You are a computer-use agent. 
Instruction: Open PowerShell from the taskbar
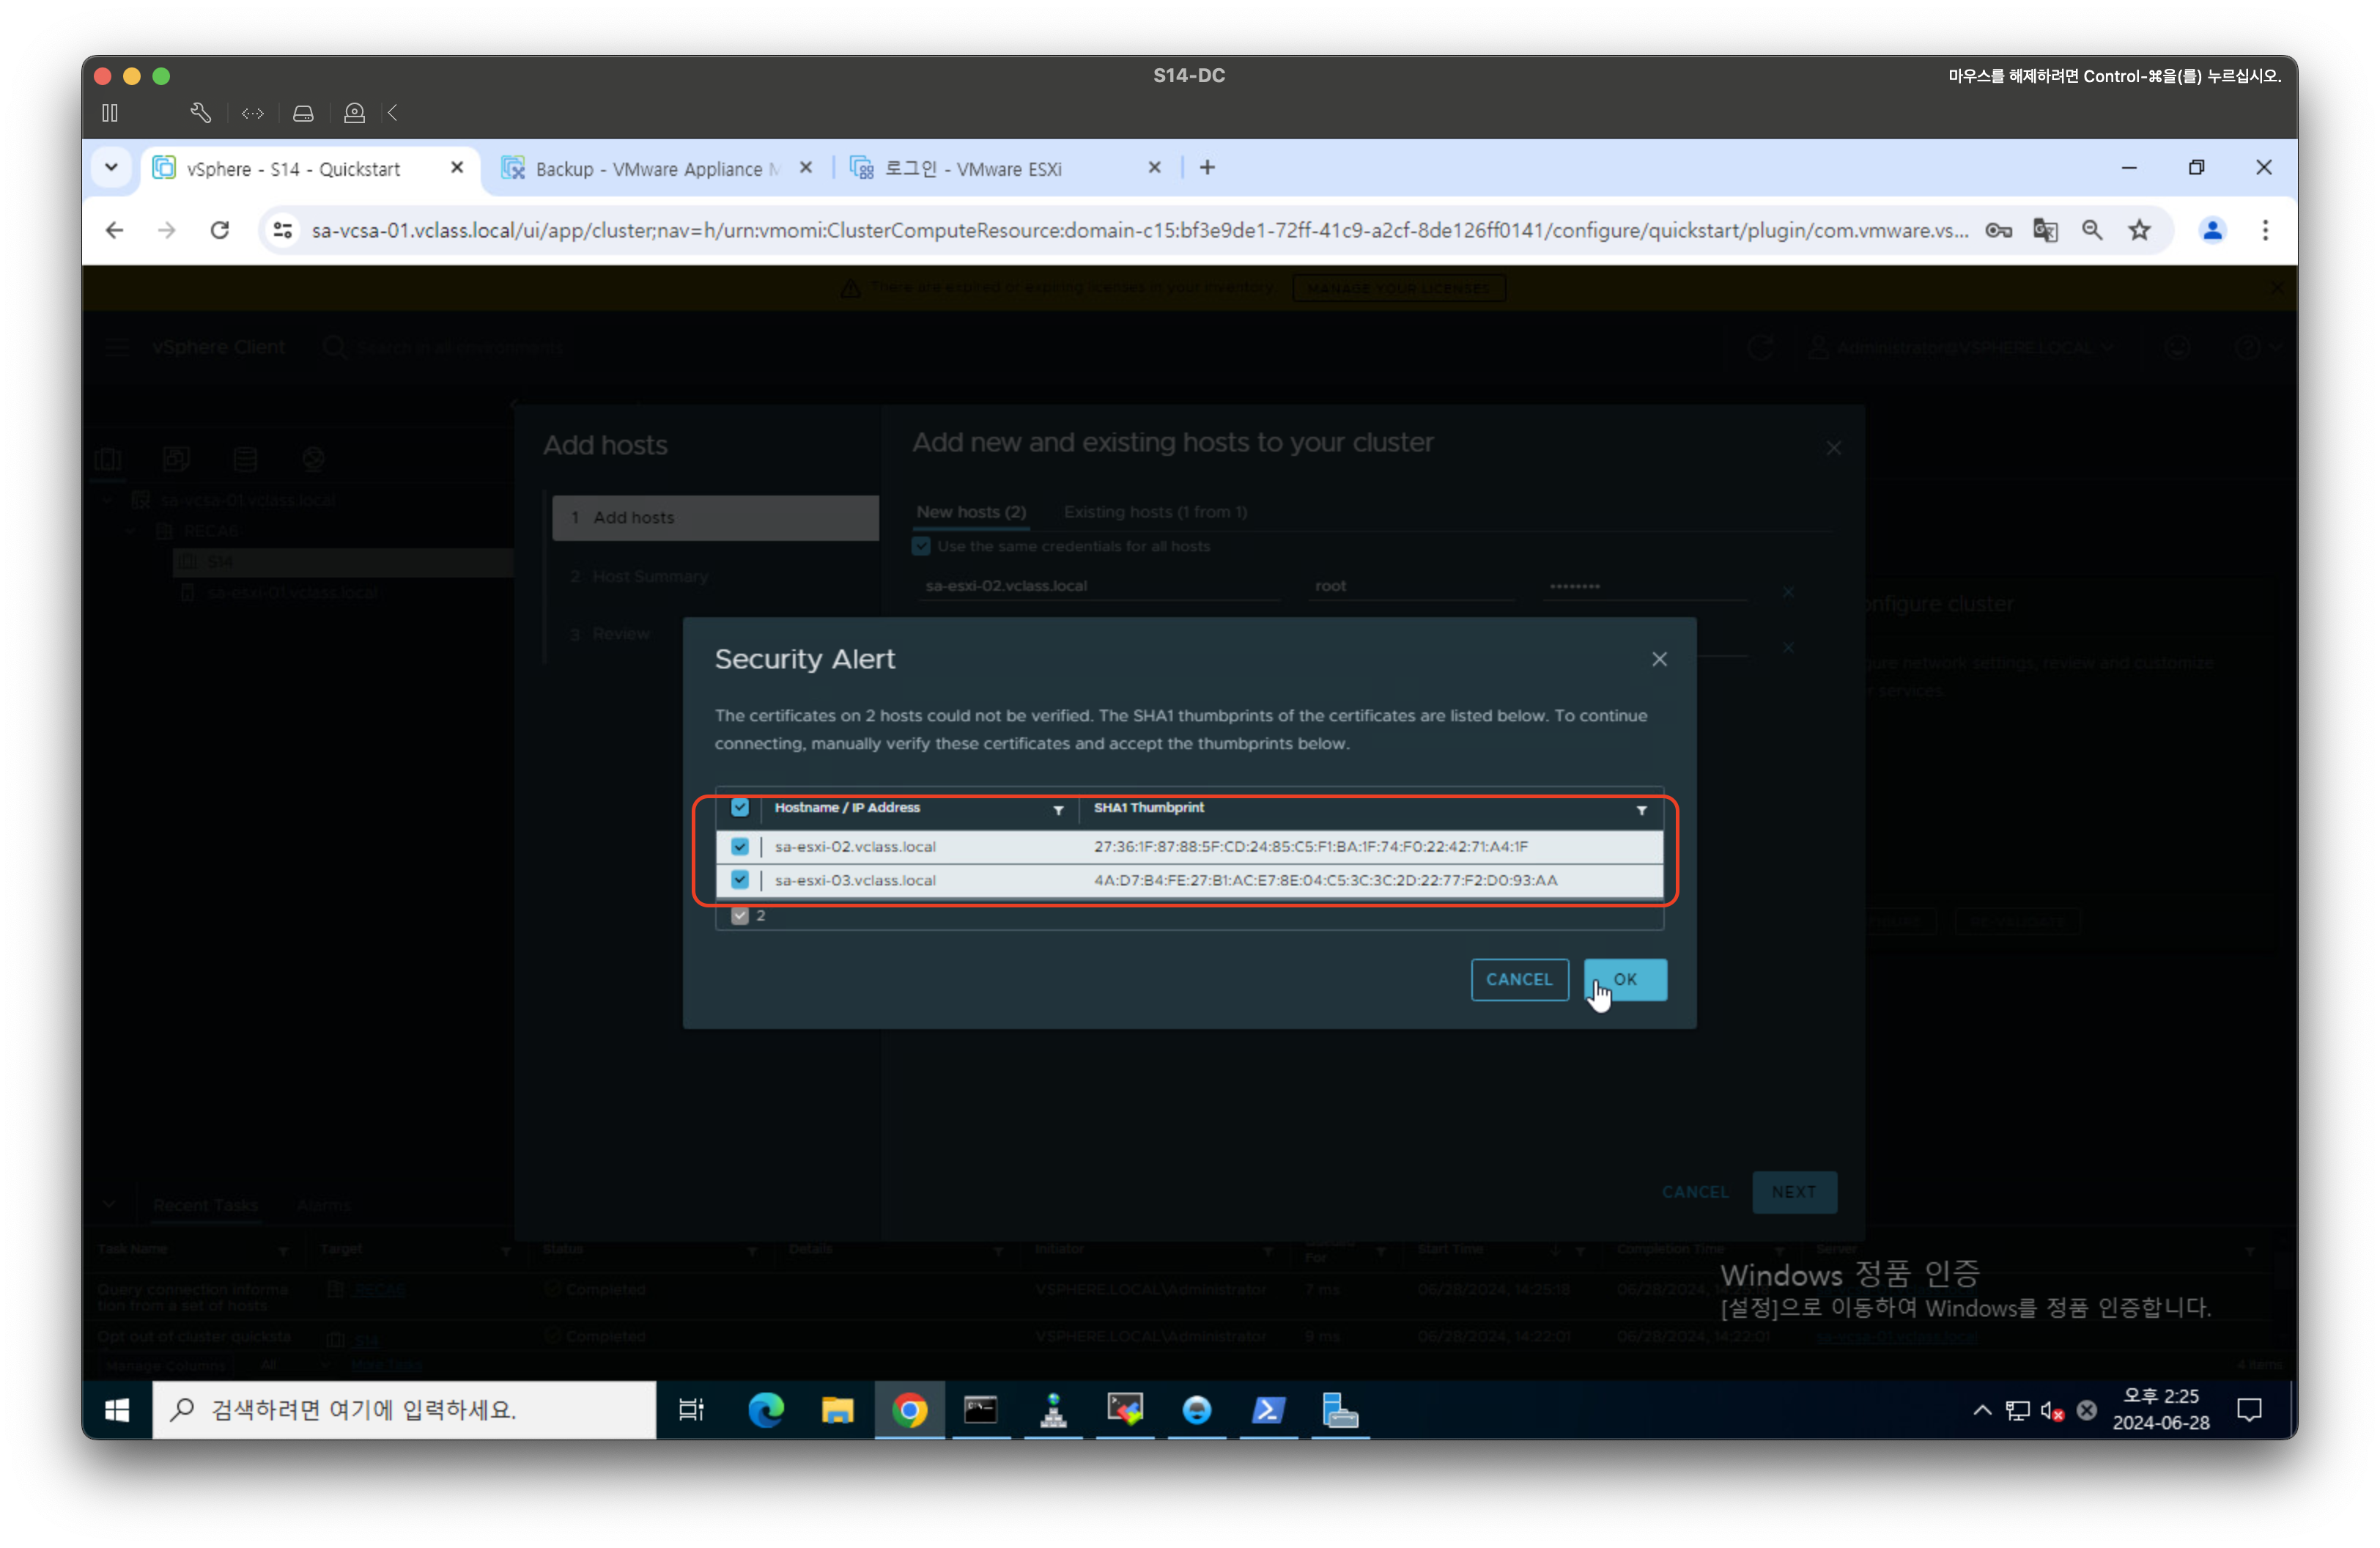(1268, 1410)
